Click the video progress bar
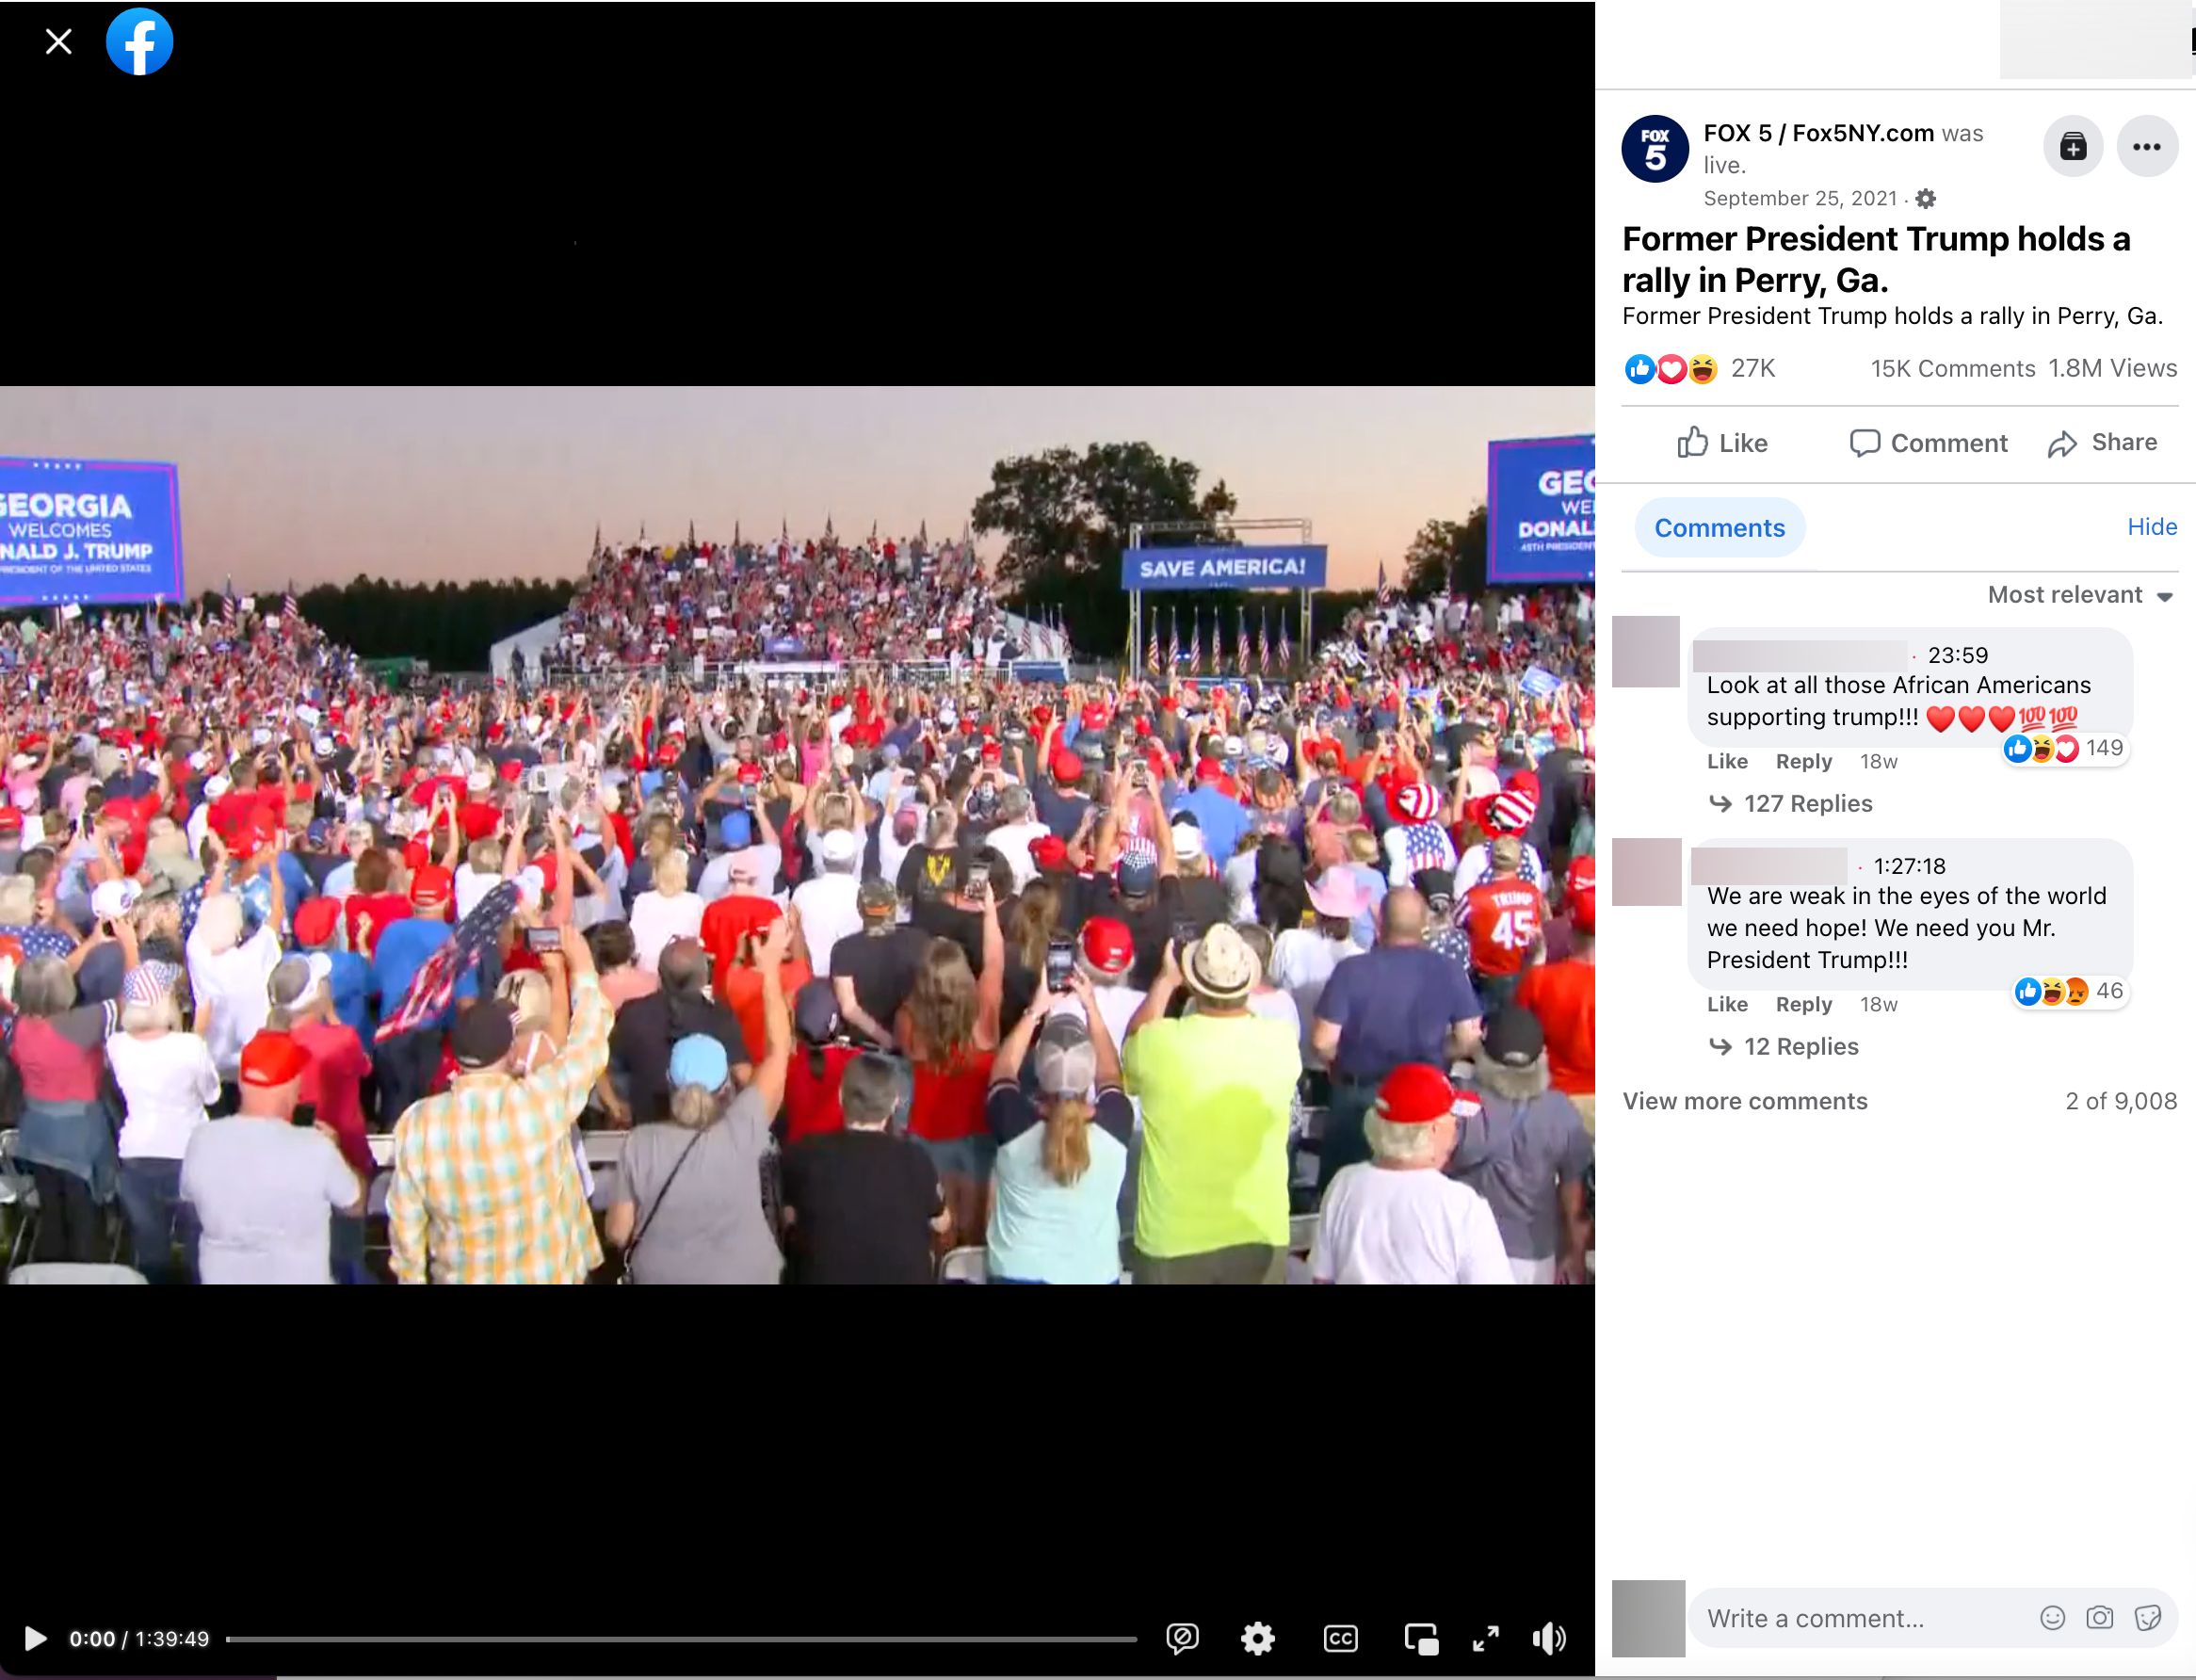 coord(680,1639)
